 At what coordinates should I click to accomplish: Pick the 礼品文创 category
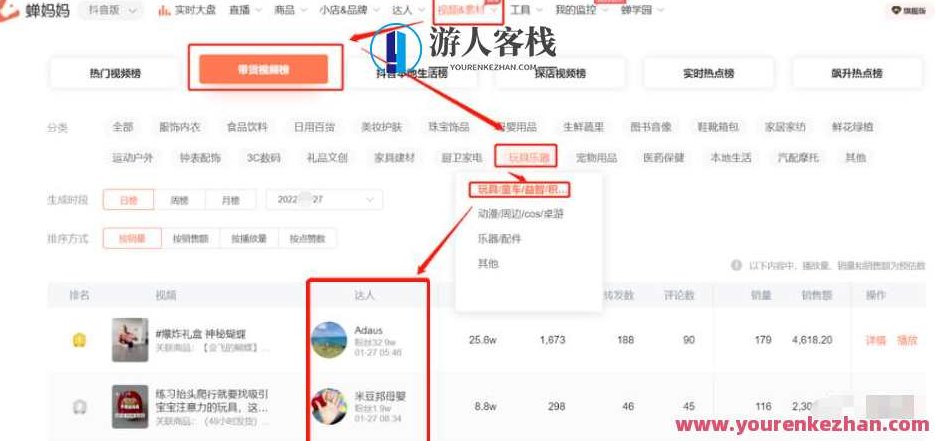327,158
